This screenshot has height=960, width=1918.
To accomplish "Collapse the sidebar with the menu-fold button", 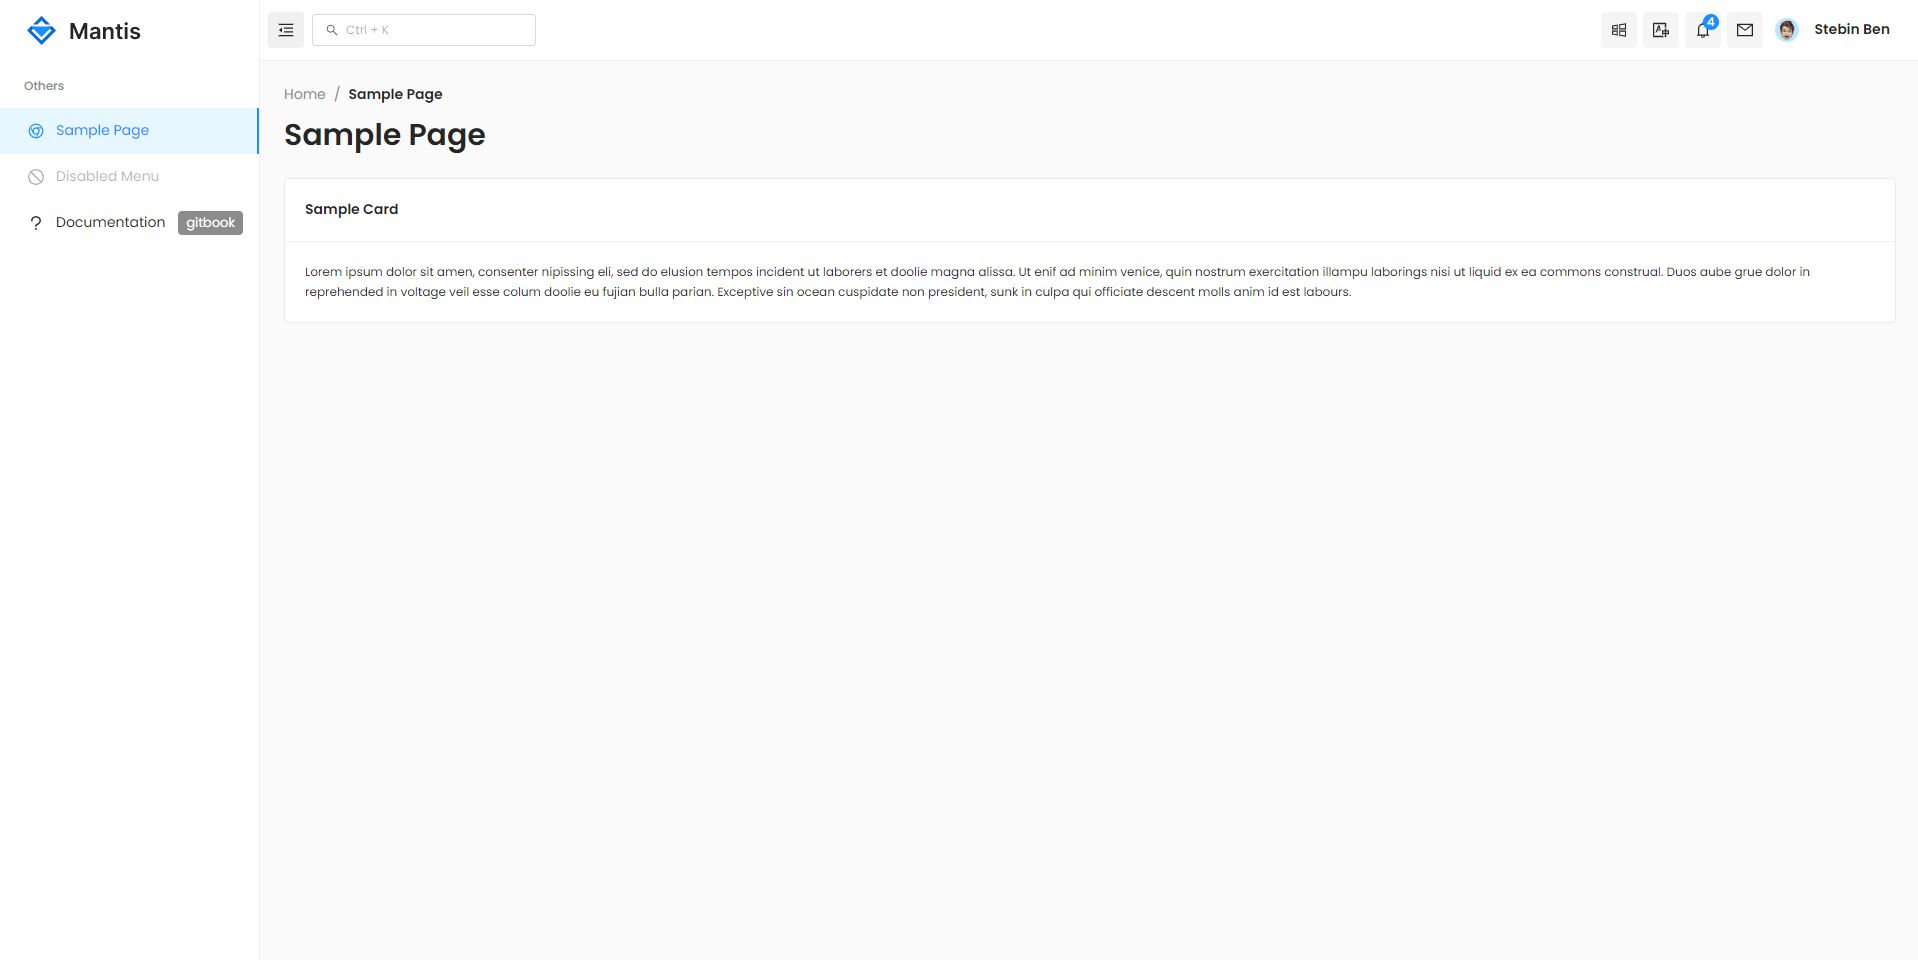I will coord(286,30).
